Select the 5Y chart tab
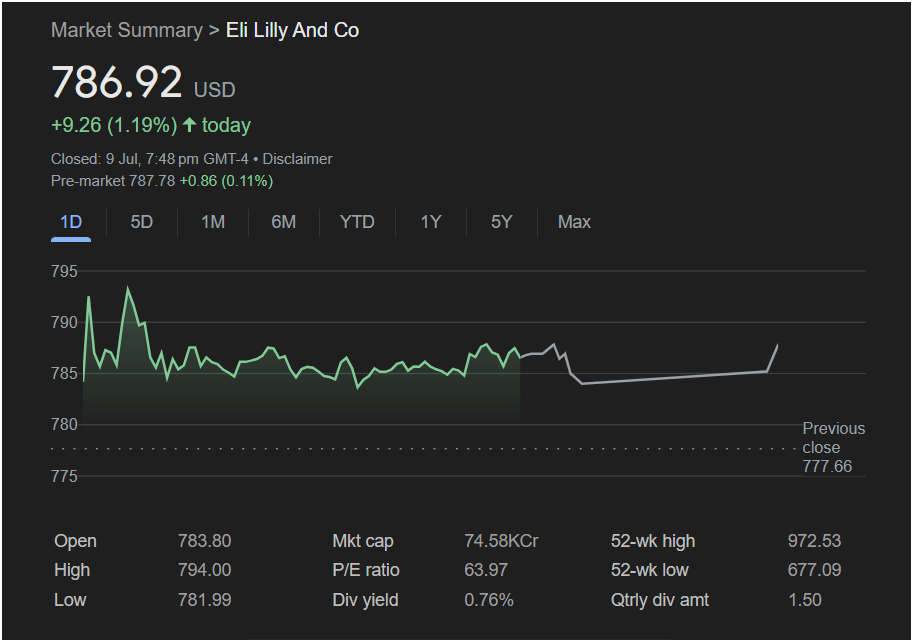Screen dimensions: 913x642 (x=501, y=222)
